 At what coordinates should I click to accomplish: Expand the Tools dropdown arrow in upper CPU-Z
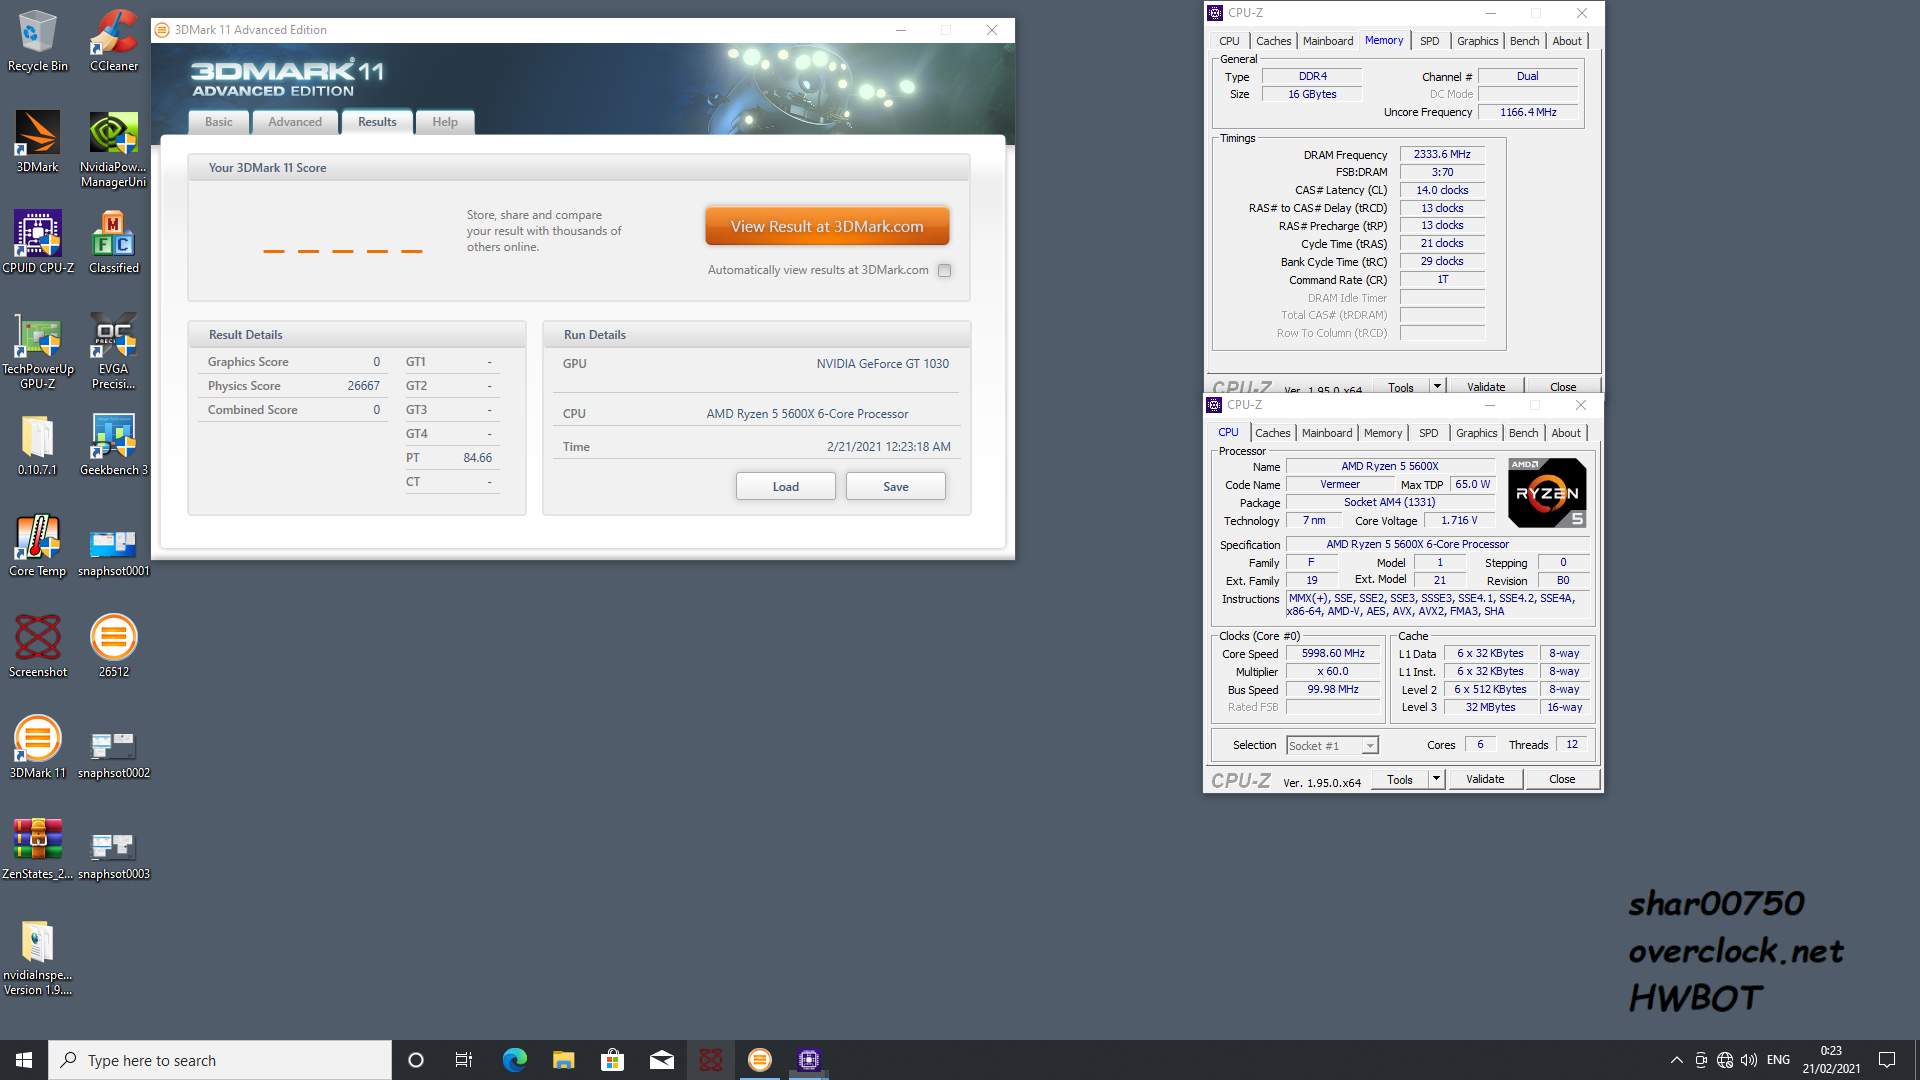coord(1438,386)
